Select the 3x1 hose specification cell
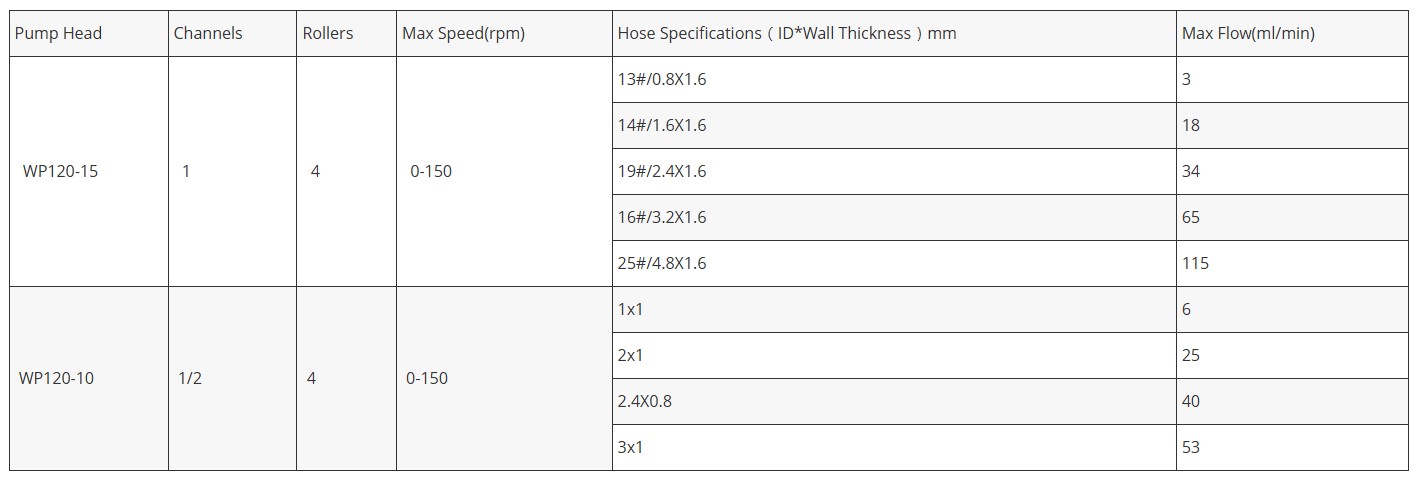 pyautogui.click(x=631, y=447)
